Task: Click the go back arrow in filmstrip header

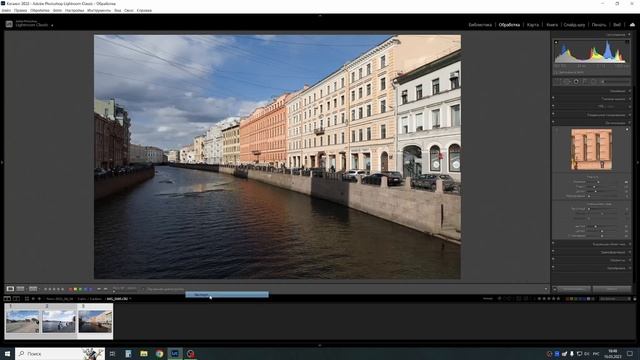Action: point(33,299)
